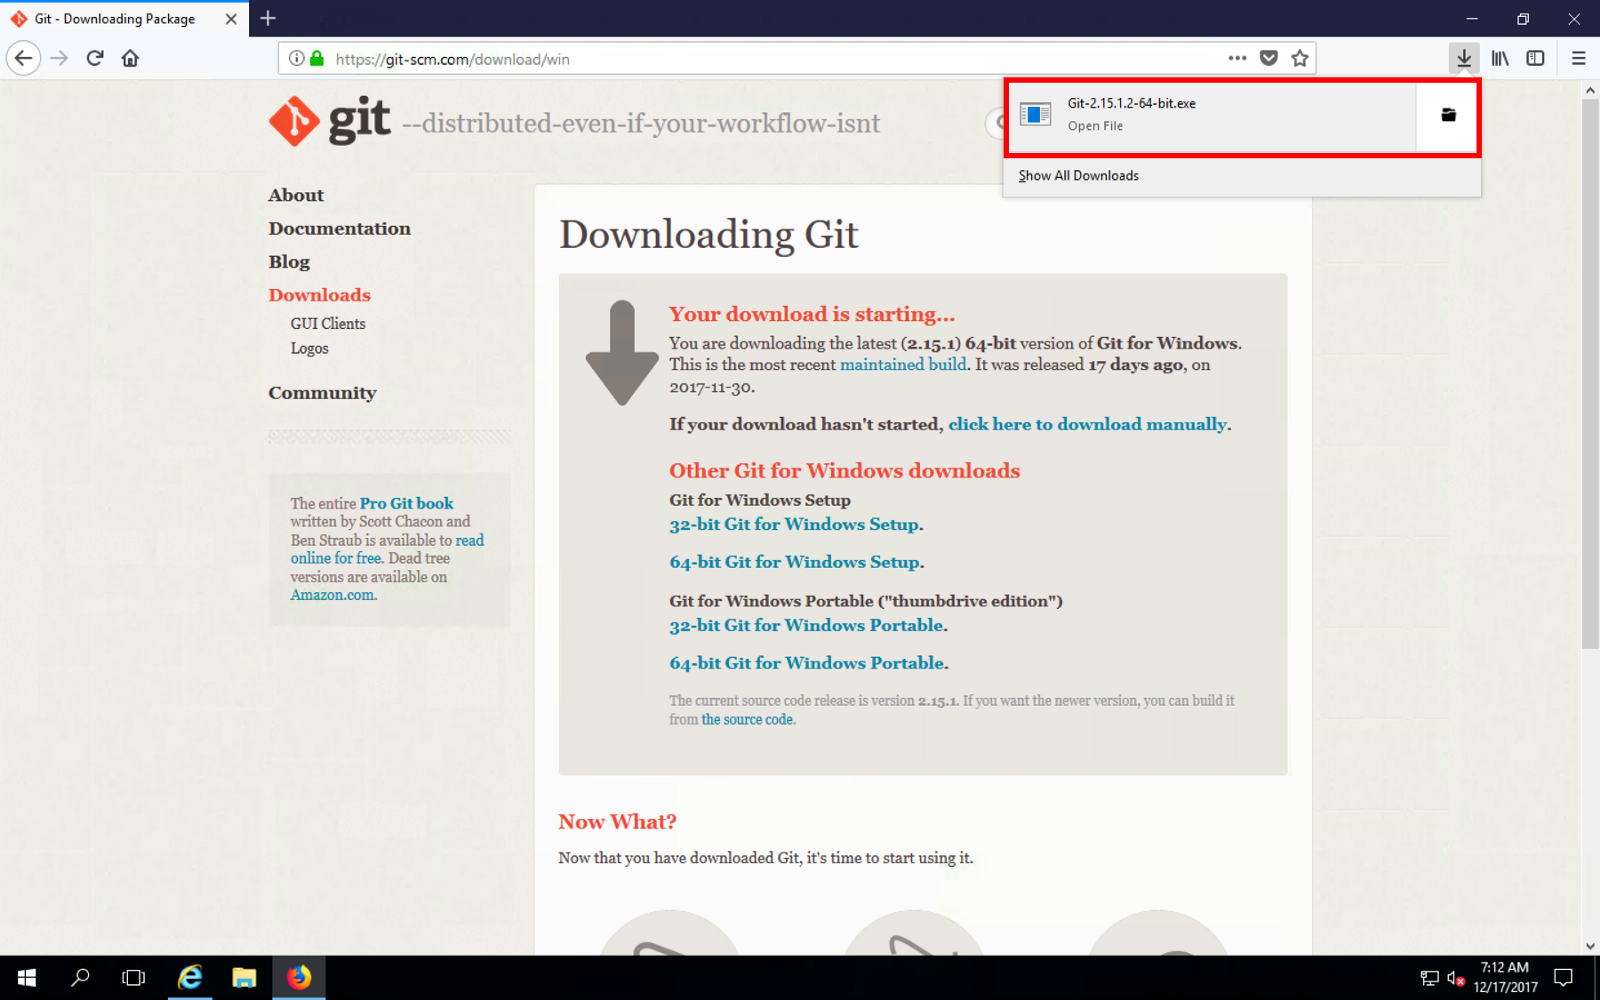Click the scrollbar up arrow
Screen dimensions: 1600x1000
[x=1590, y=90]
